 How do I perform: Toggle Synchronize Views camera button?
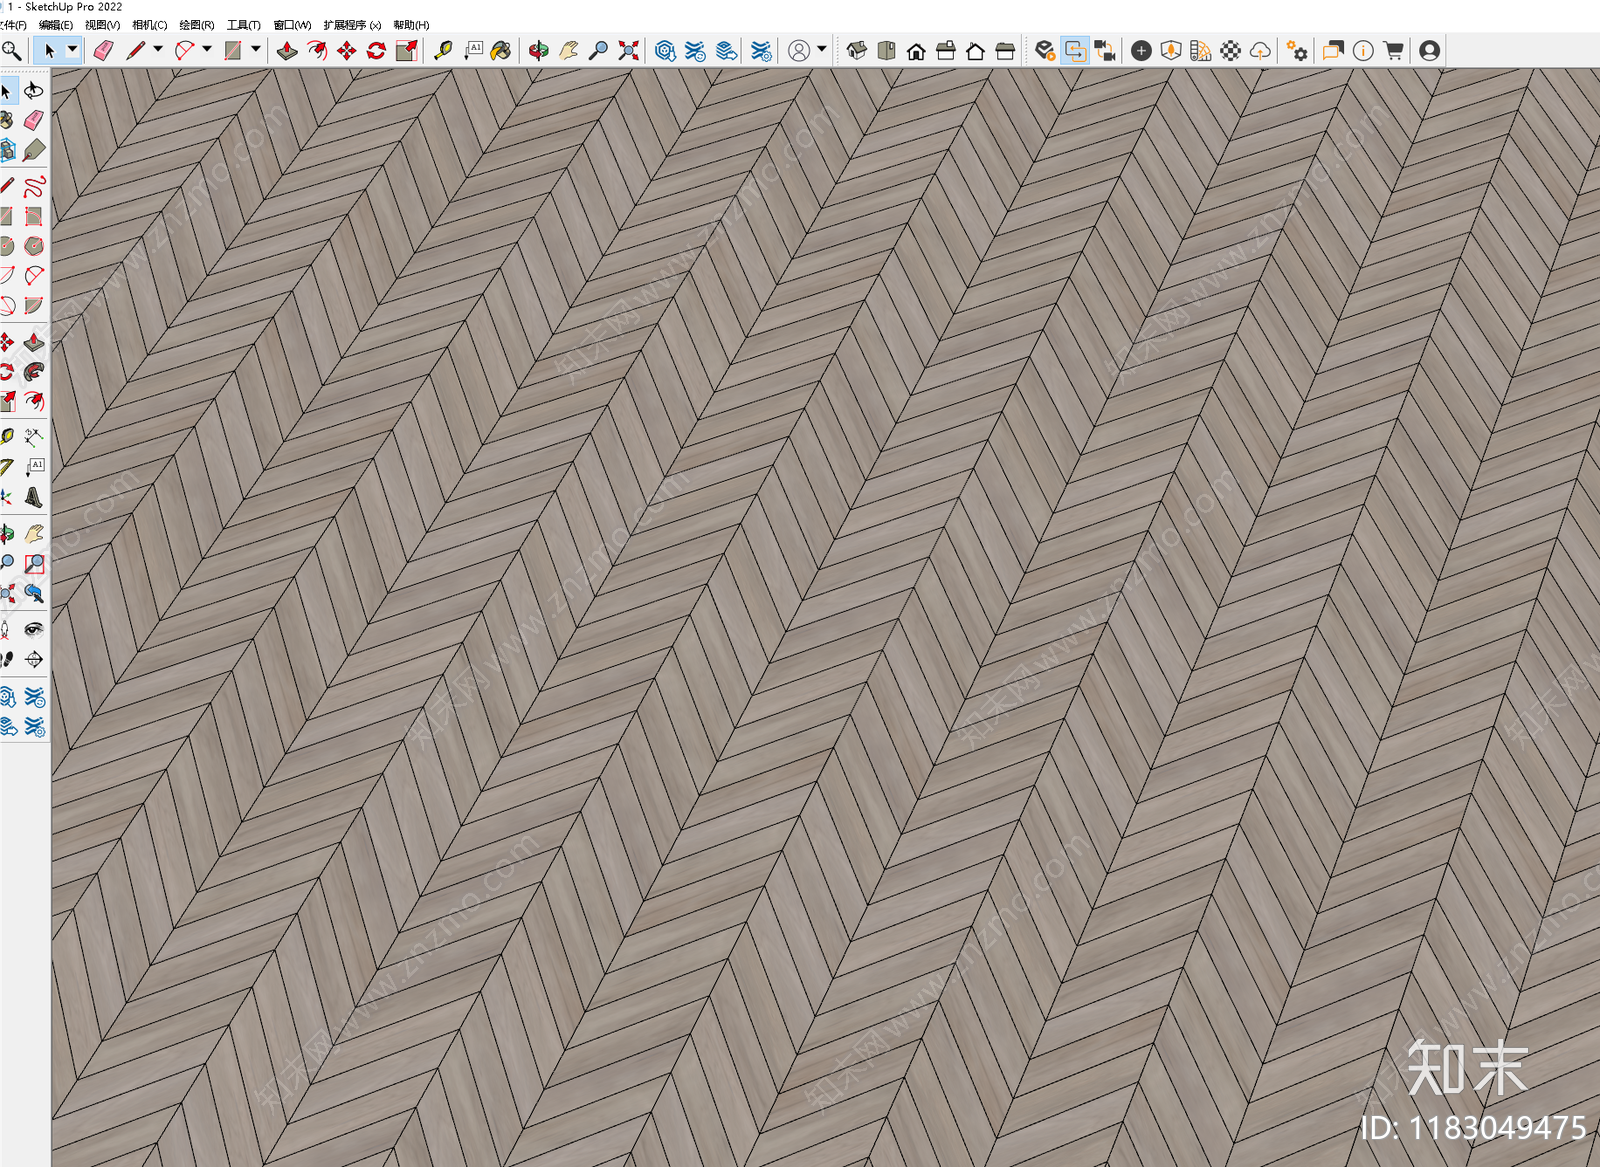coord(1105,50)
